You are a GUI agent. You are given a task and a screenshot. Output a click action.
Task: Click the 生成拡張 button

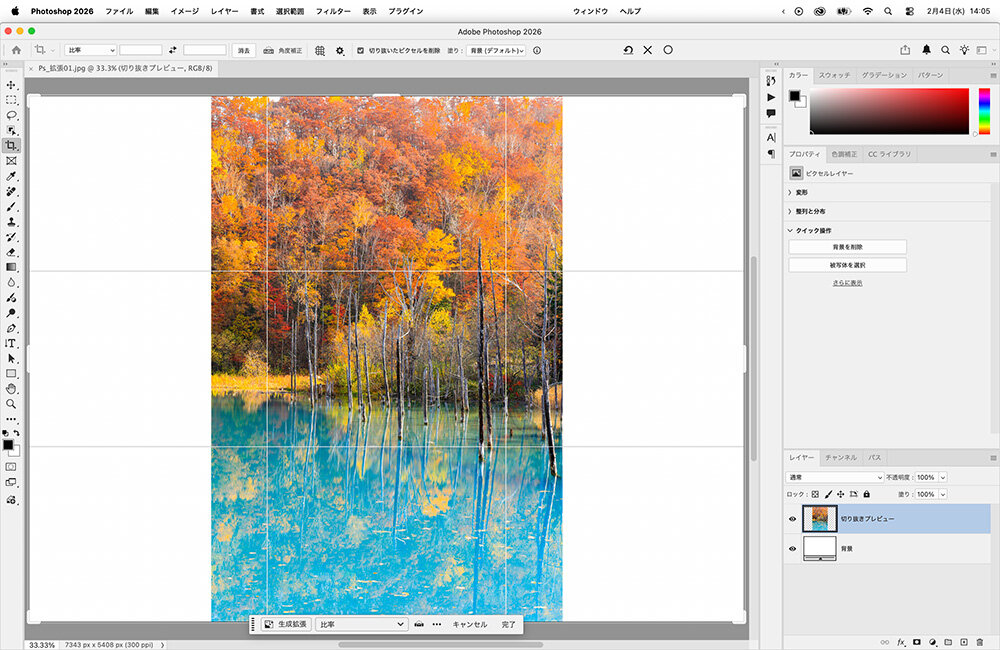pyautogui.click(x=285, y=624)
